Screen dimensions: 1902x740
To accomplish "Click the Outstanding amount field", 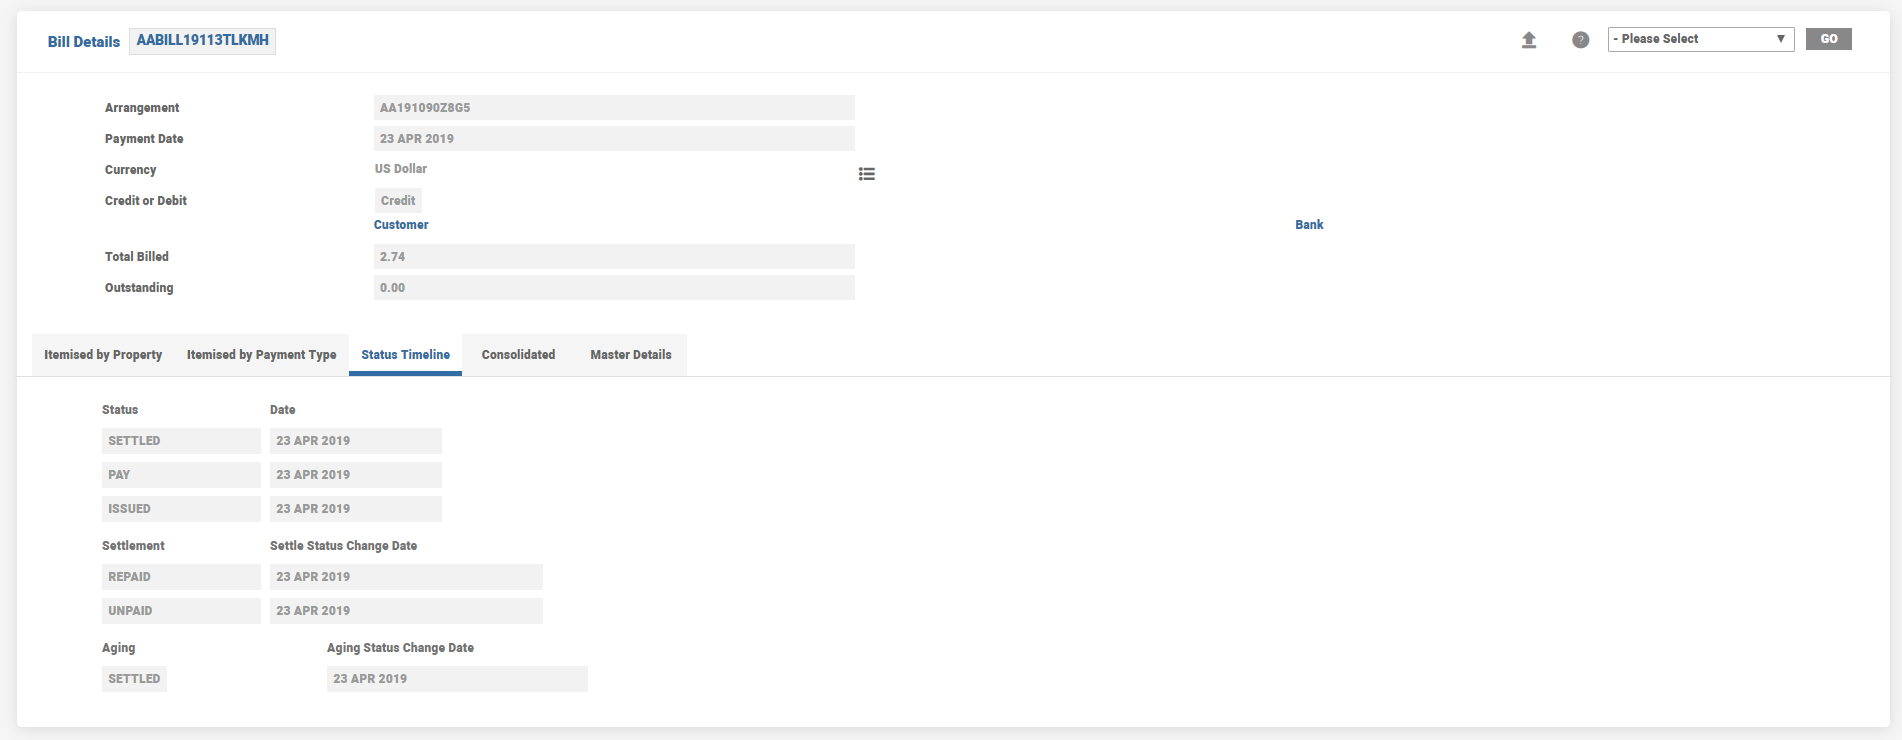I will coord(614,288).
